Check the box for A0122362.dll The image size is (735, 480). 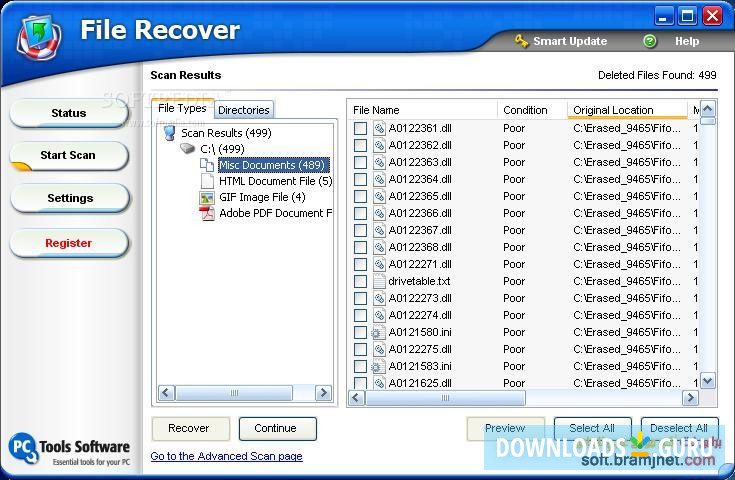(360, 145)
